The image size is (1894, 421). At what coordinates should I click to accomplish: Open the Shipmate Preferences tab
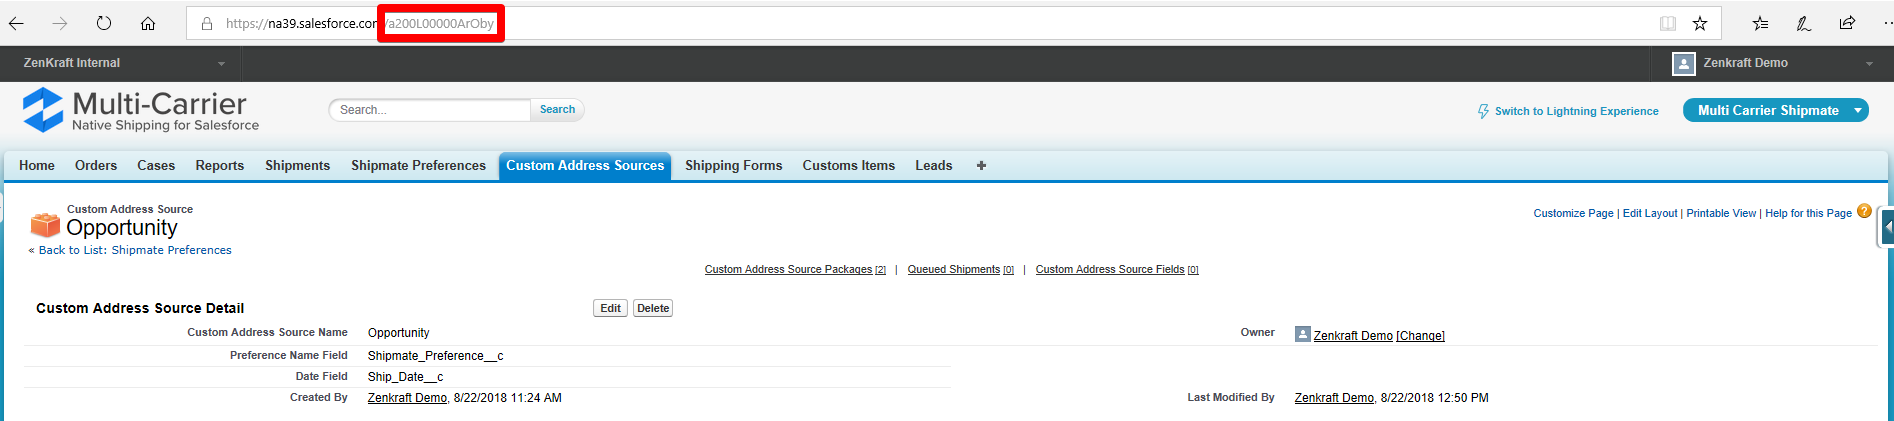[418, 165]
